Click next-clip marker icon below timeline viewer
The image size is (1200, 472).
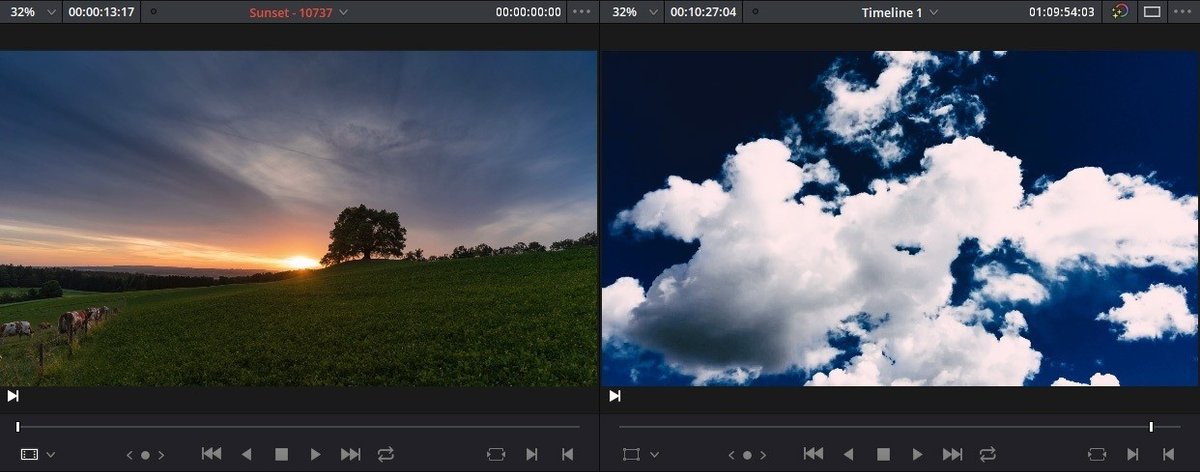point(615,396)
